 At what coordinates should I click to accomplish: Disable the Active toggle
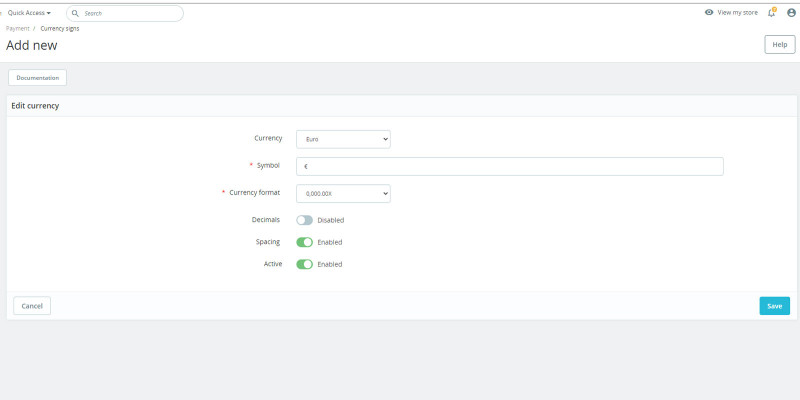click(304, 264)
